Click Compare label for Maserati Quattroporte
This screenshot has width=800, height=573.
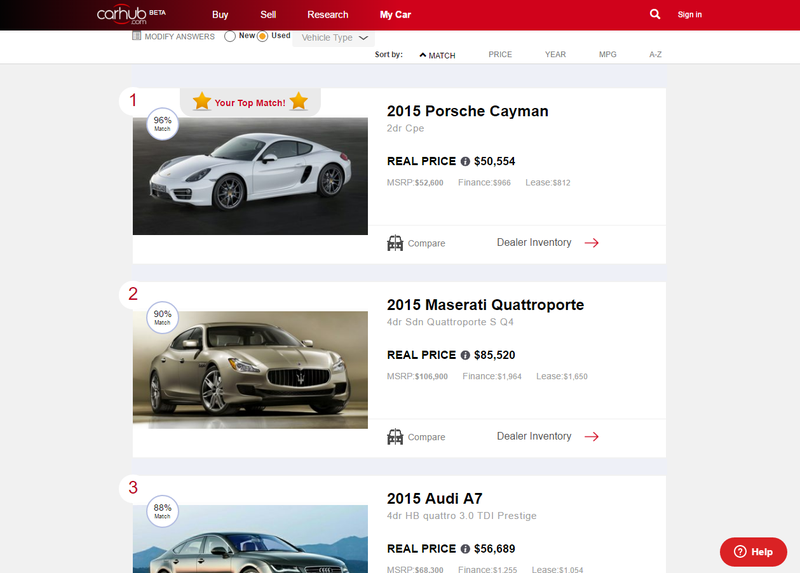(426, 437)
